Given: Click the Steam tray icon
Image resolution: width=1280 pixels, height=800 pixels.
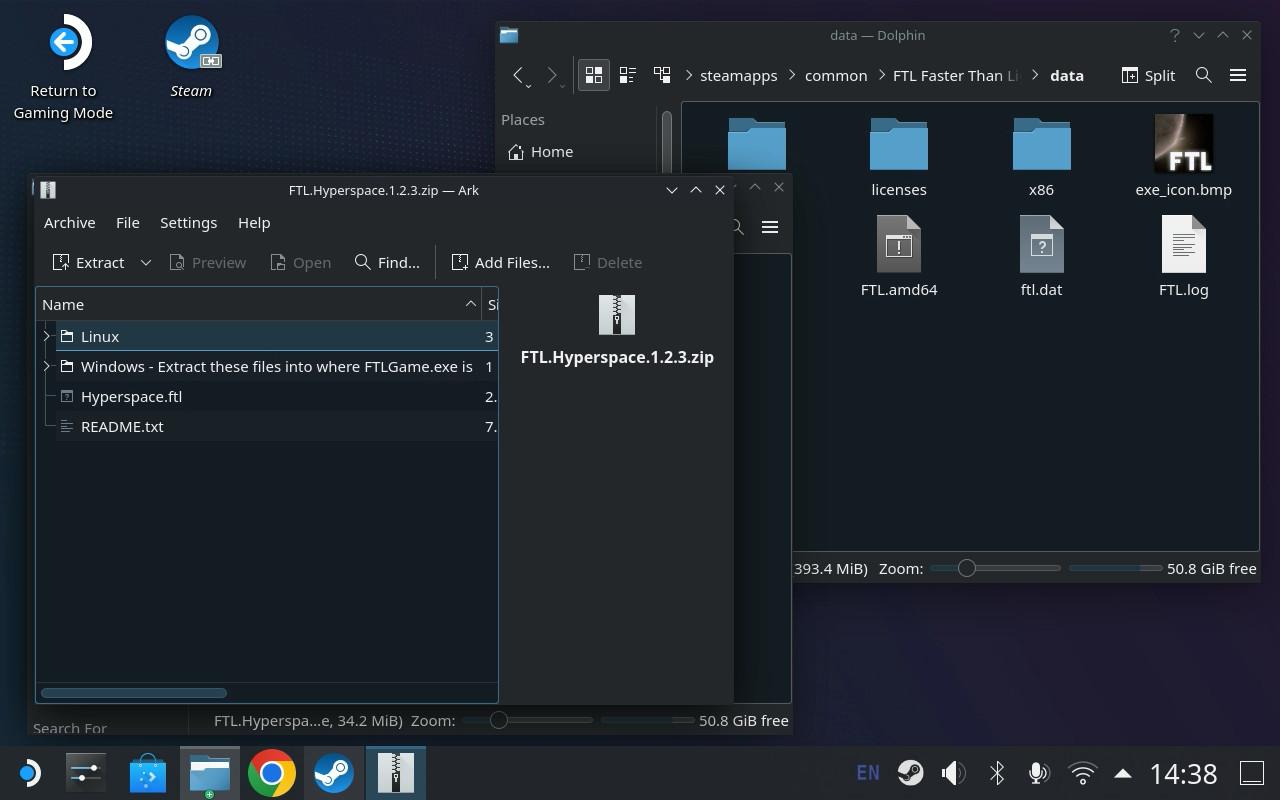Looking at the screenshot, I should tap(910, 773).
